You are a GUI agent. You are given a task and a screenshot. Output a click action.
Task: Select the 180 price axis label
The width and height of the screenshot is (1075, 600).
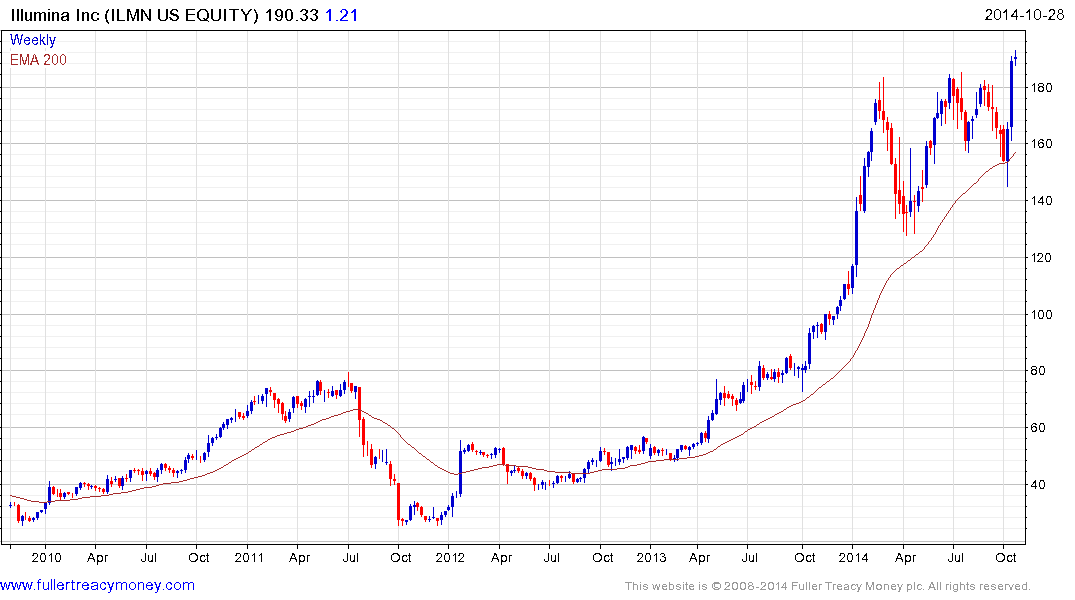pos(1041,88)
